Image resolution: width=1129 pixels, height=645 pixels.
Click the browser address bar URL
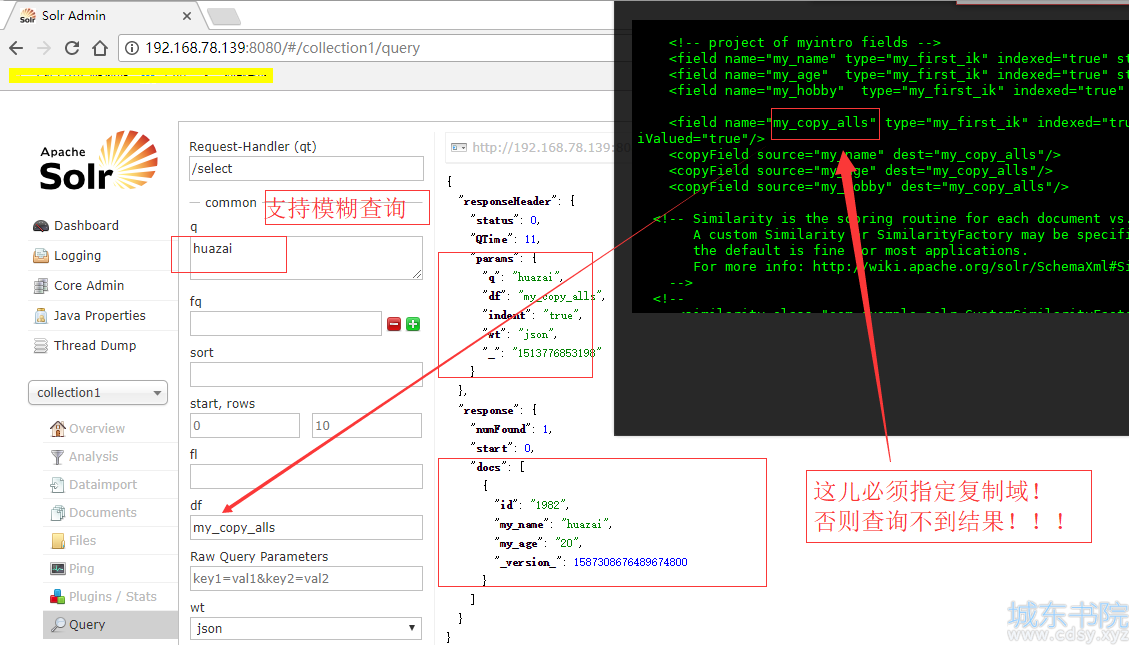[282, 48]
